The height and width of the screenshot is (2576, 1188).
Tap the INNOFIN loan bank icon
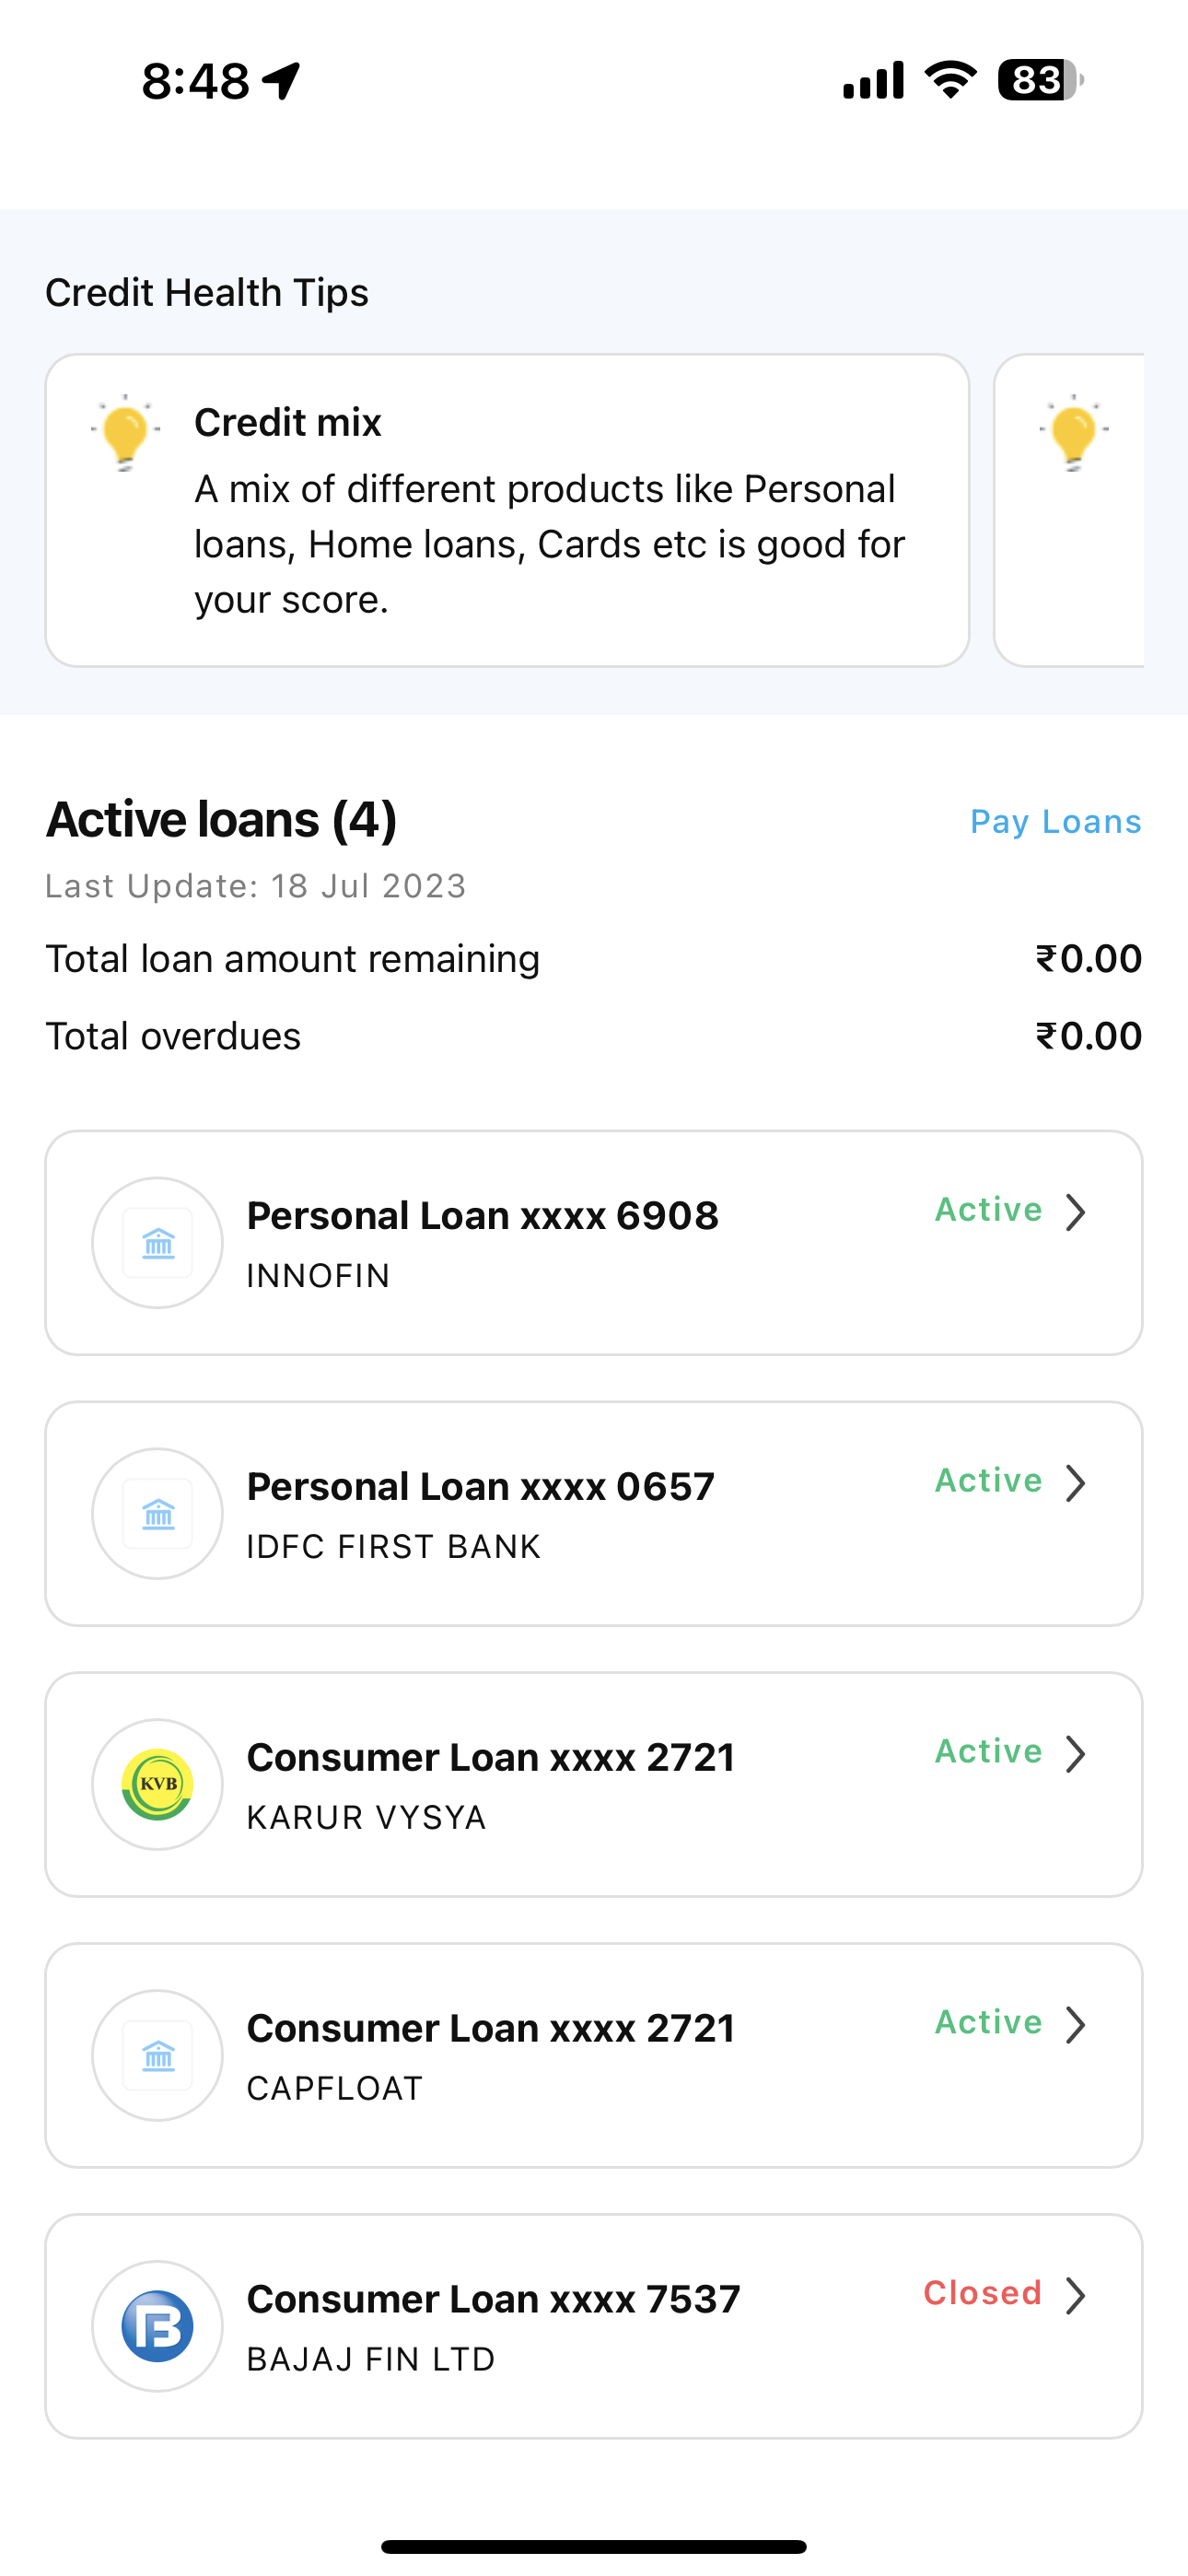157,1243
